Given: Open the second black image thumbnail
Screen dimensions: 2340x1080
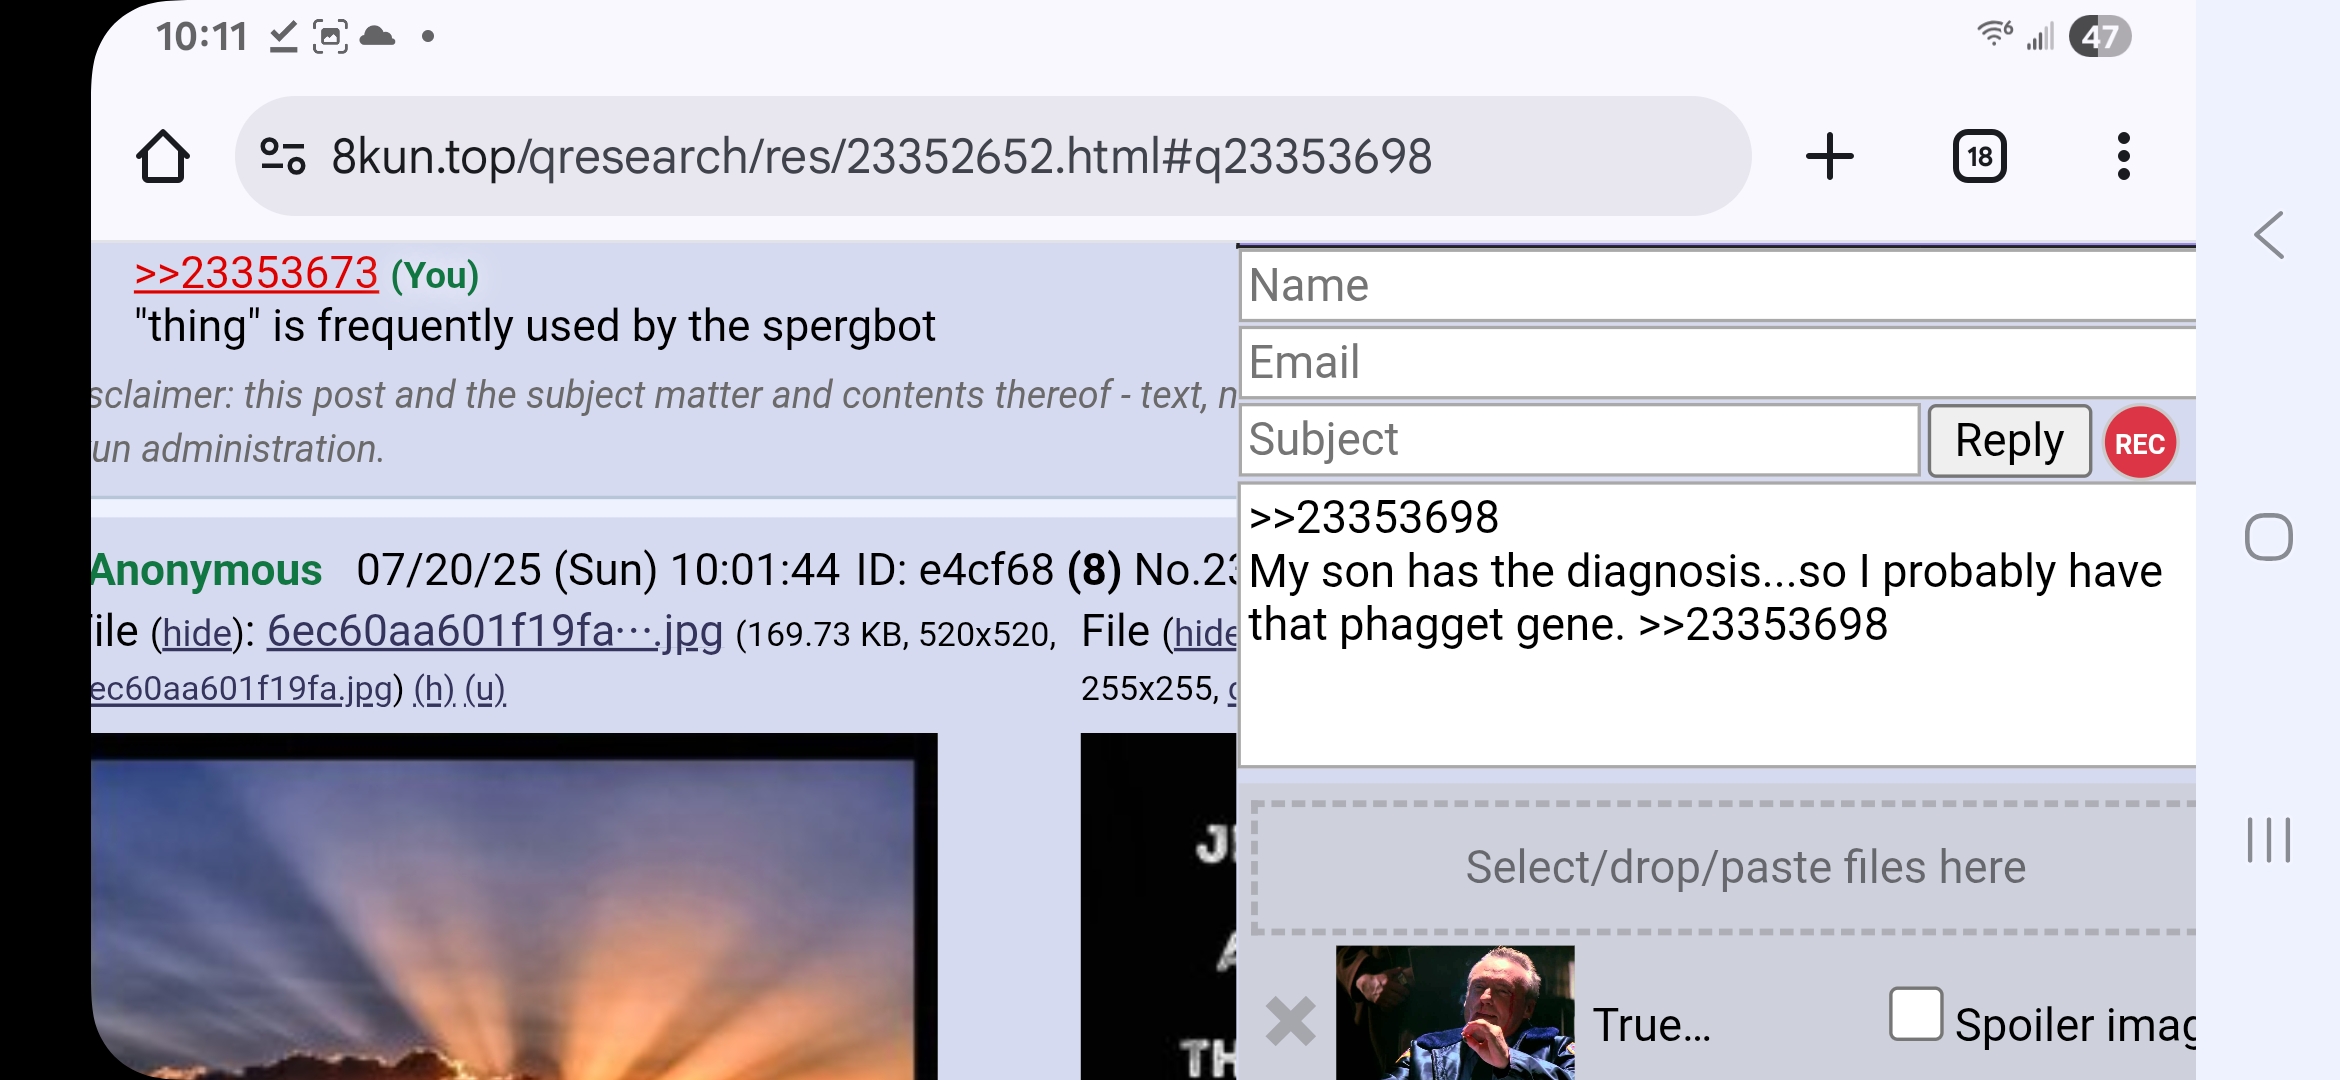Looking at the screenshot, I should pos(1158,906).
